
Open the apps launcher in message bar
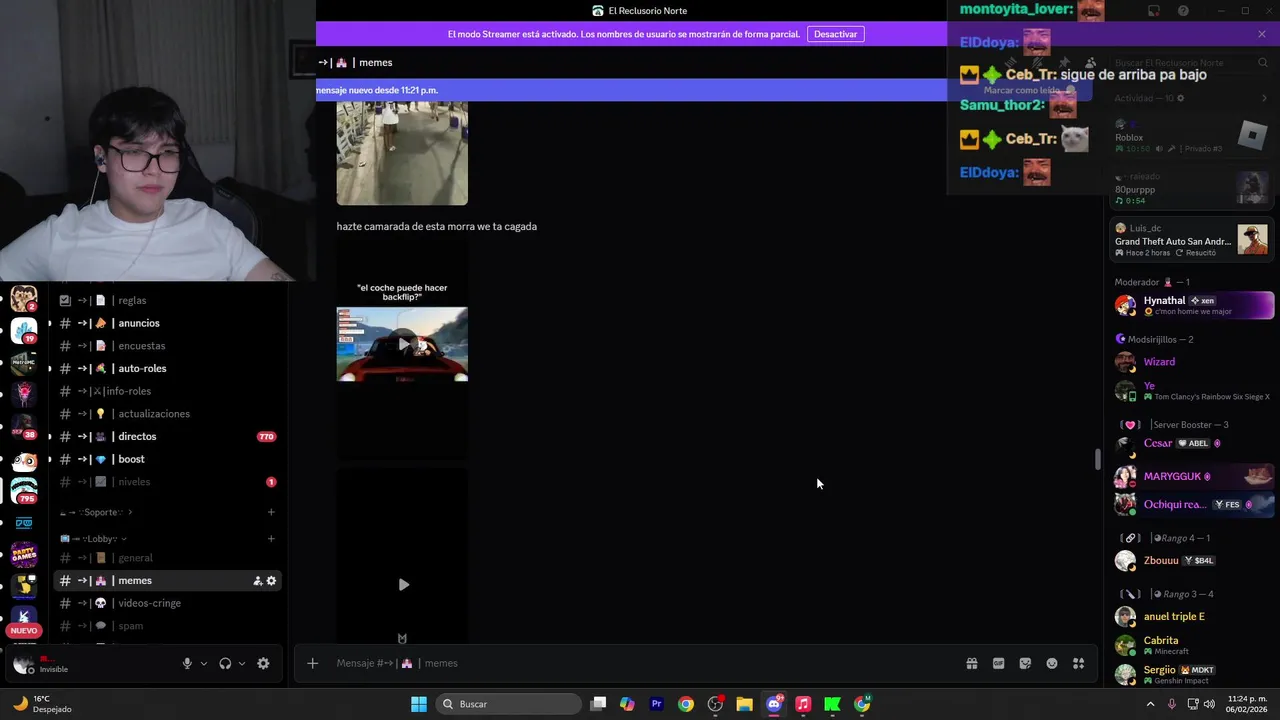1079,663
